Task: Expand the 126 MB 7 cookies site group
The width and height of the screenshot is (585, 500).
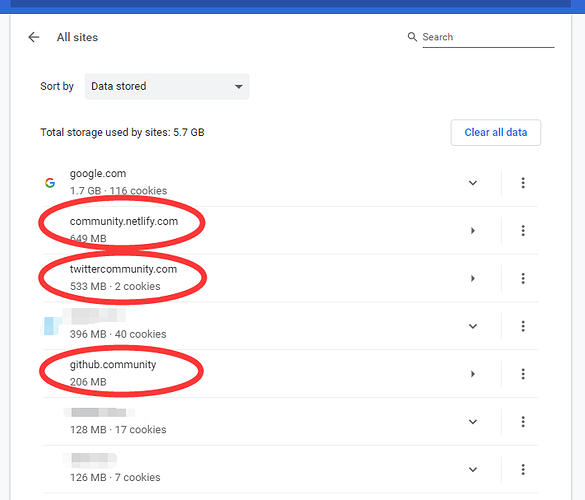Action: [473, 469]
